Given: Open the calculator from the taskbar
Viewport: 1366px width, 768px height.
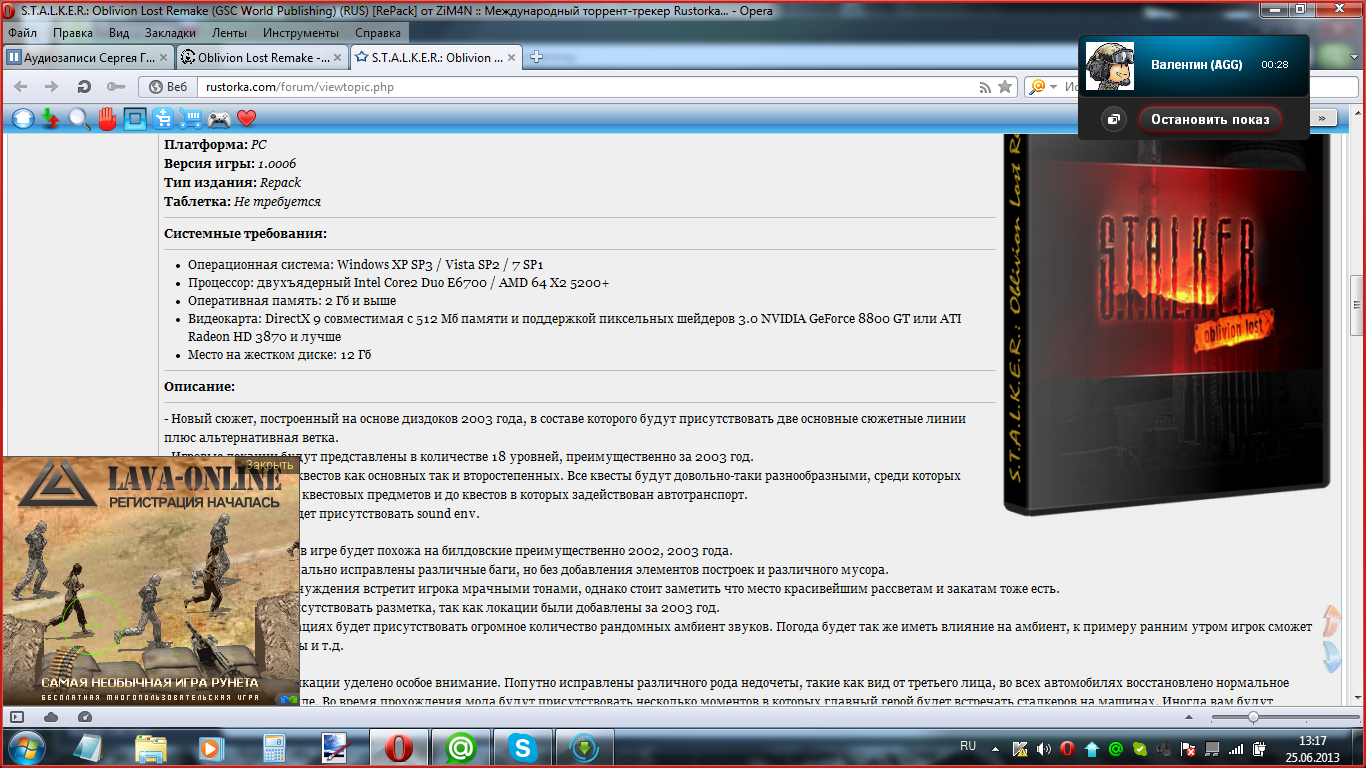Looking at the screenshot, I should [273, 747].
